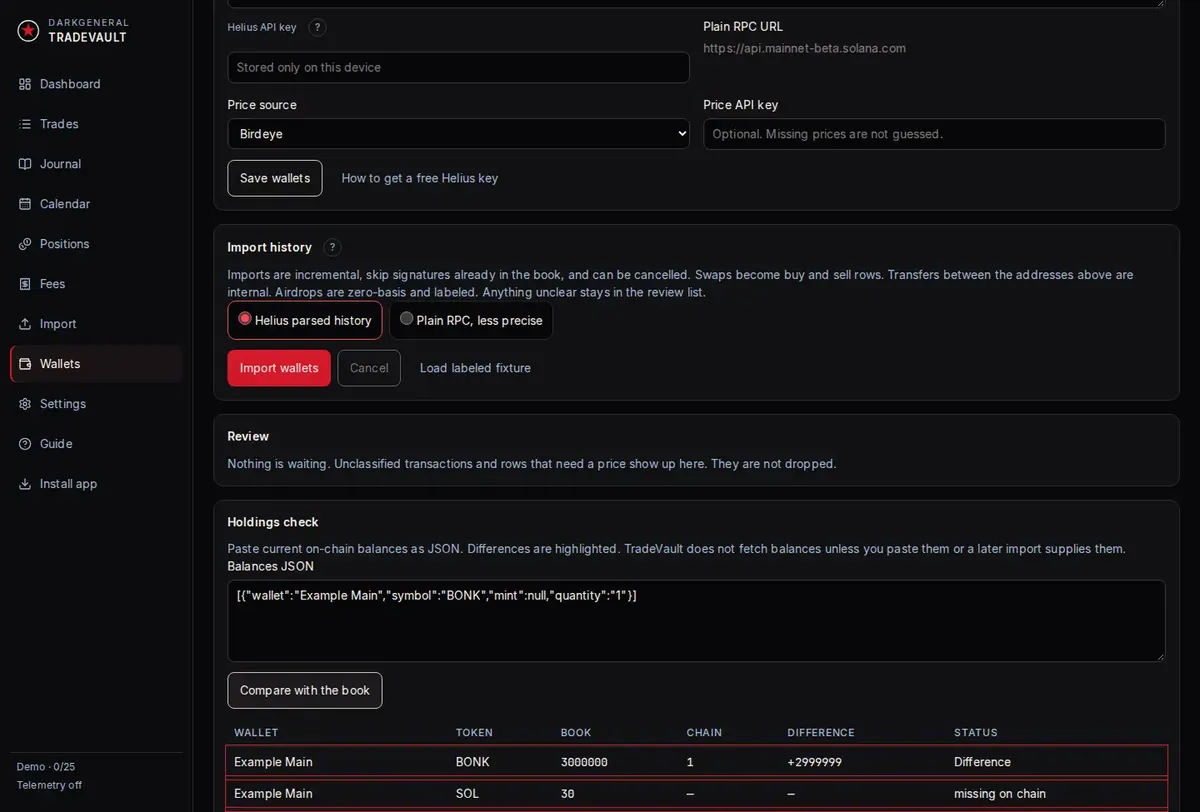Click the Compare with the book button

[305, 690]
